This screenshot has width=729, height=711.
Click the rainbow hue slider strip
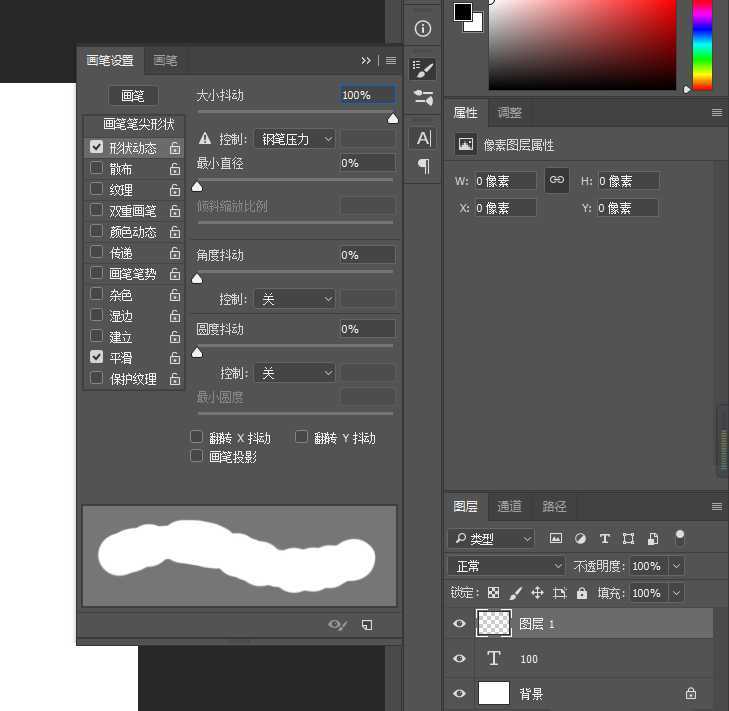coord(702,45)
